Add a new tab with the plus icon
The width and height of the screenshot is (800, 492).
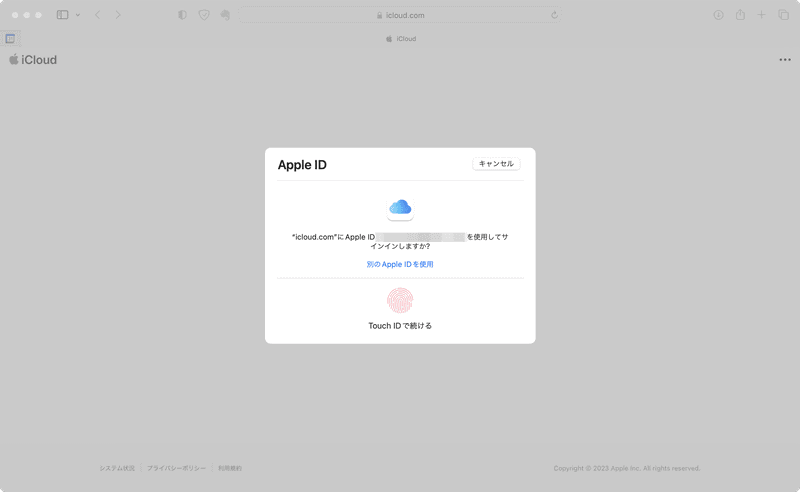[x=761, y=15]
